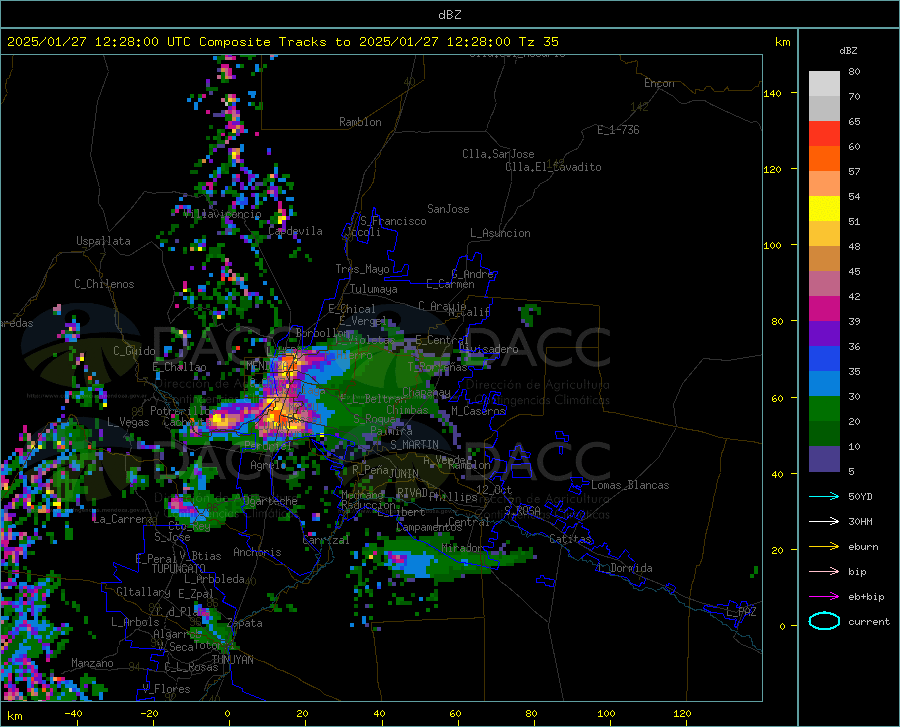Click the white 30HM arrow icon

click(824, 521)
